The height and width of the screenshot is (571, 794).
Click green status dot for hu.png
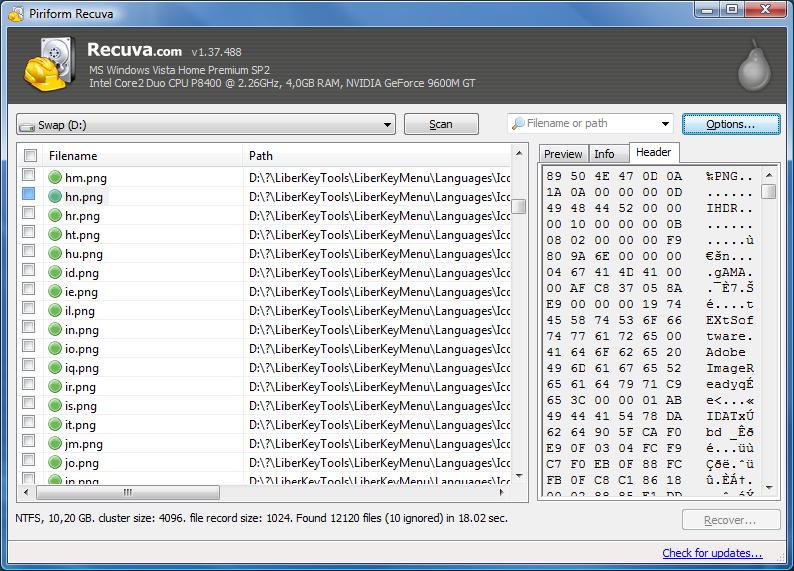[55, 253]
